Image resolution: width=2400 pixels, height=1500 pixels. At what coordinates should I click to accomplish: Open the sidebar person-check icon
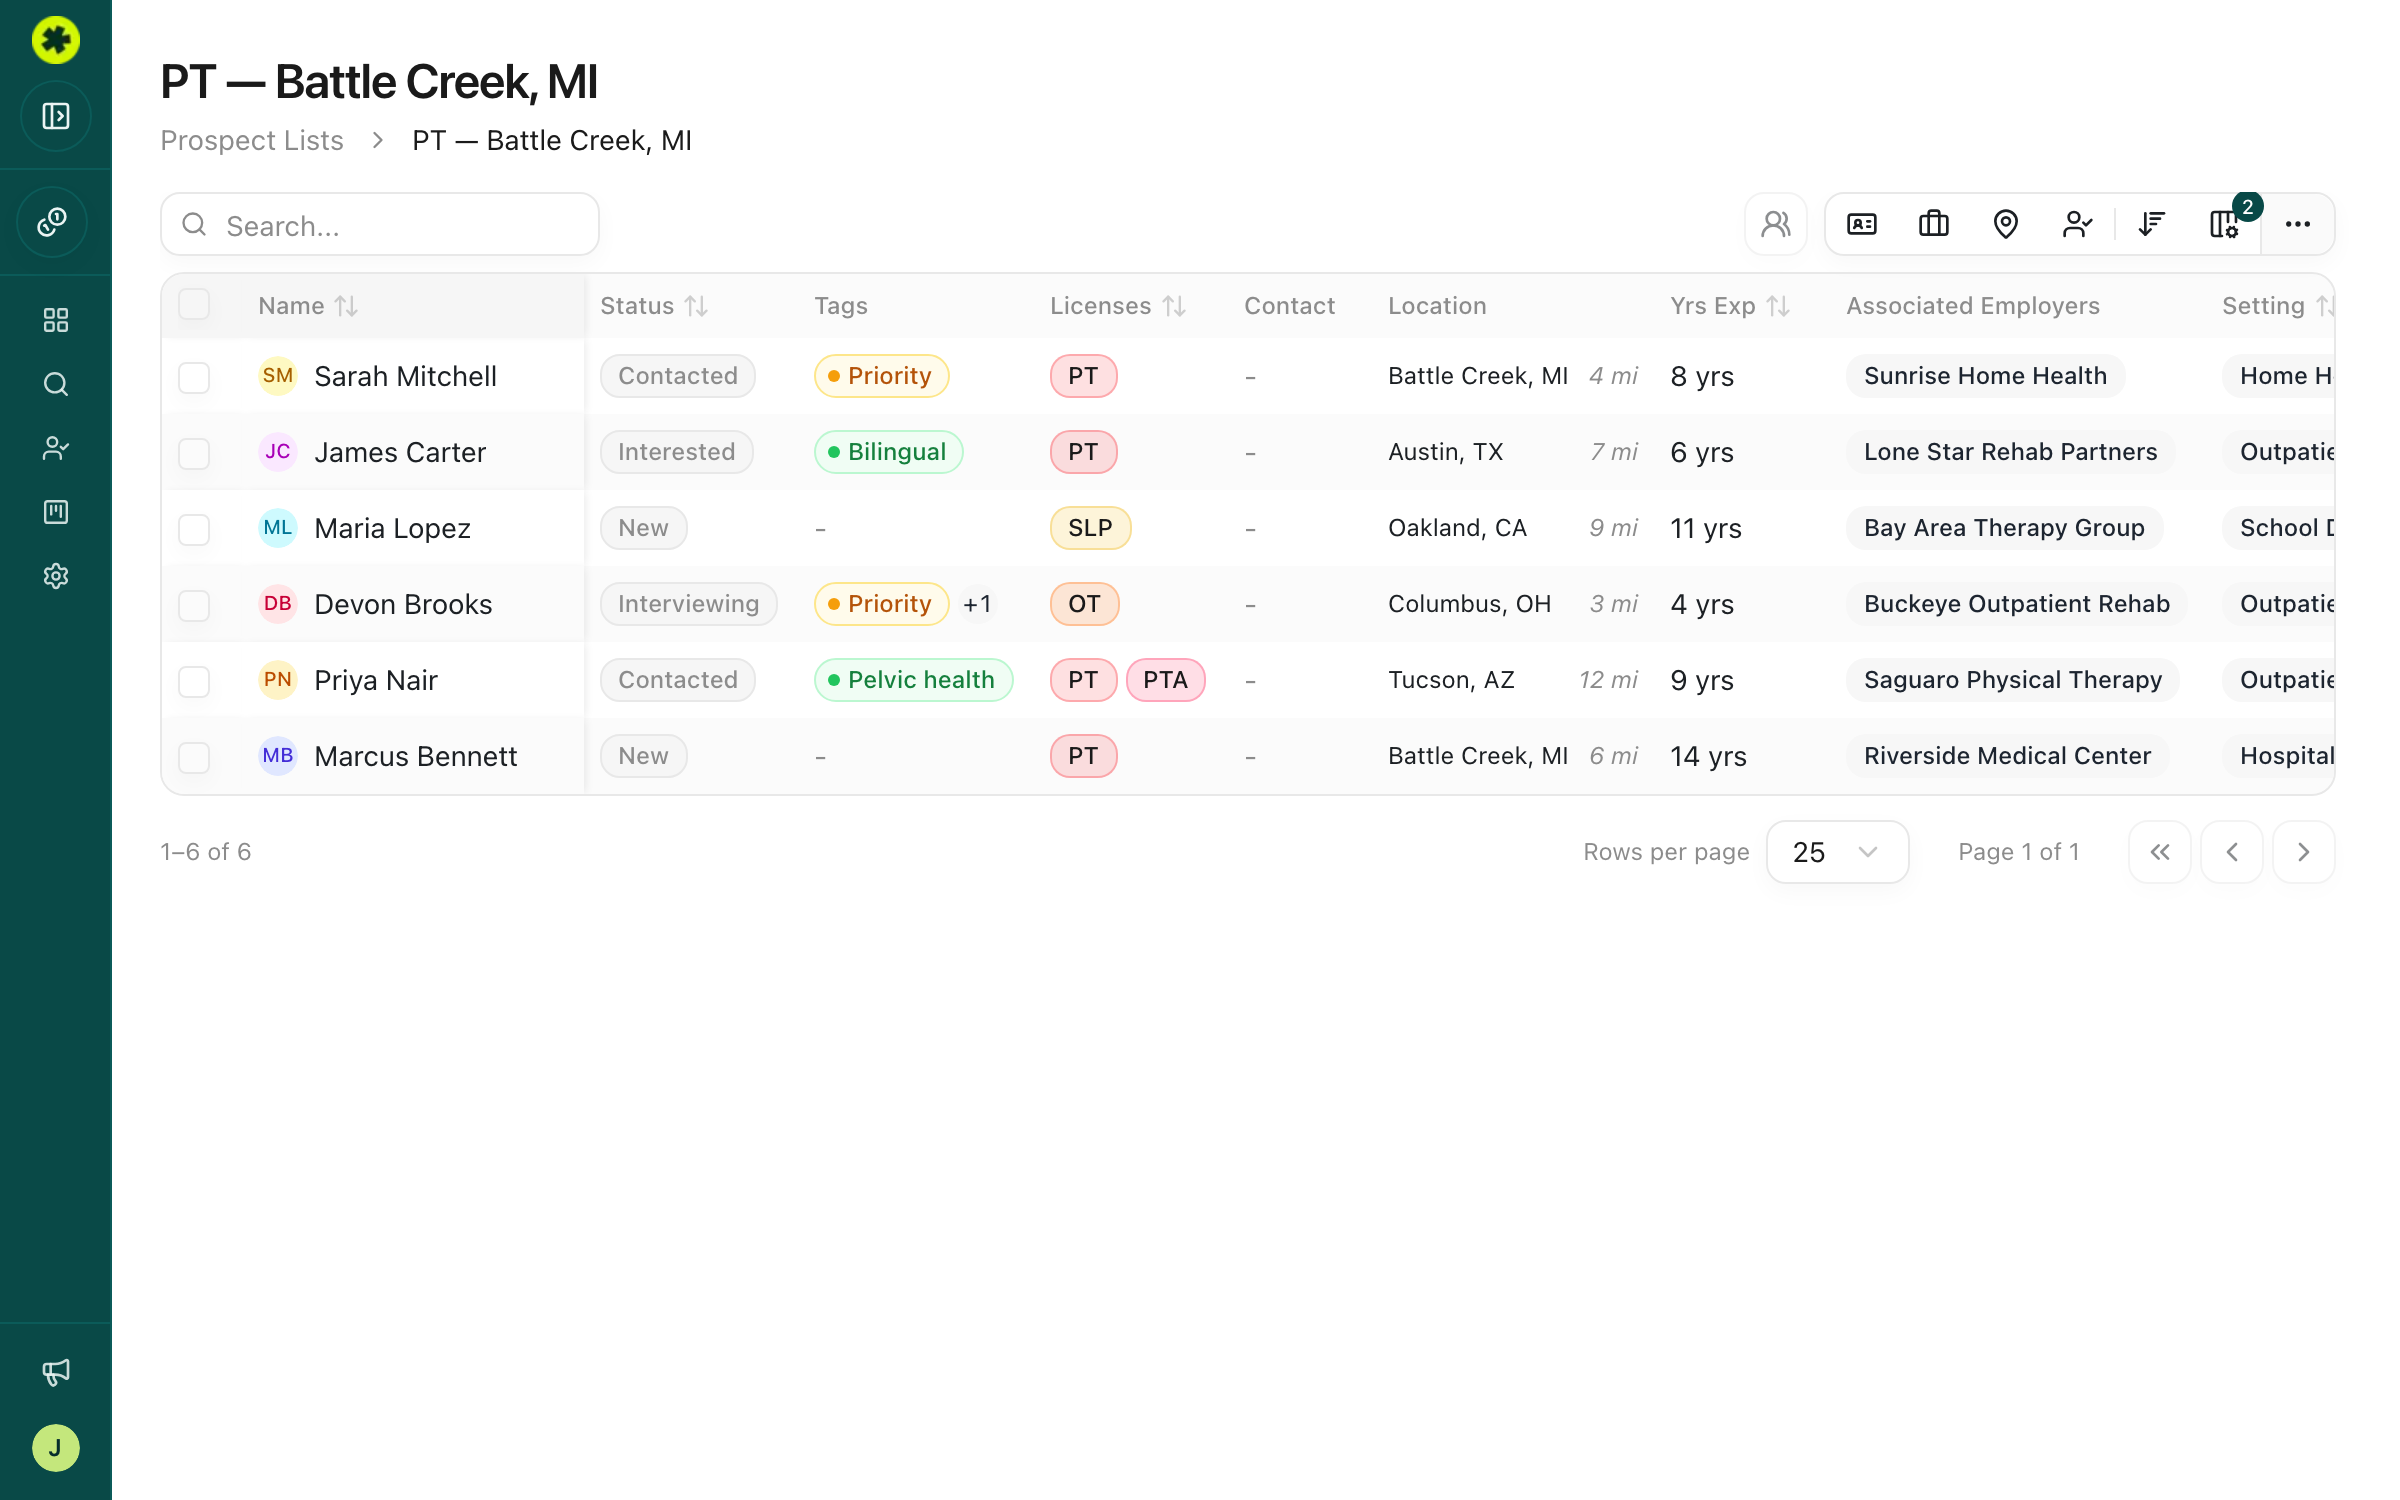click(56, 448)
